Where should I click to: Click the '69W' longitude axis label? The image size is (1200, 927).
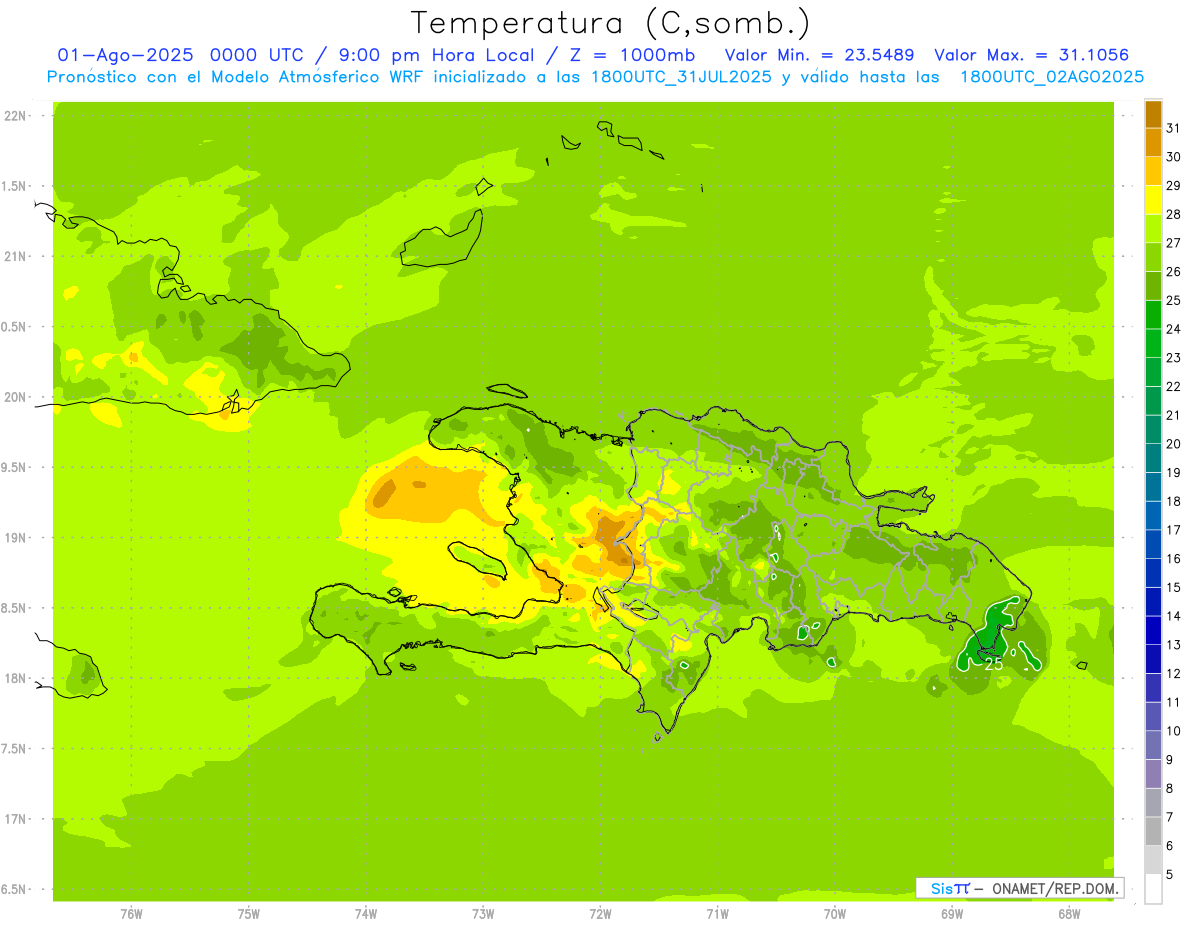pos(952,914)
